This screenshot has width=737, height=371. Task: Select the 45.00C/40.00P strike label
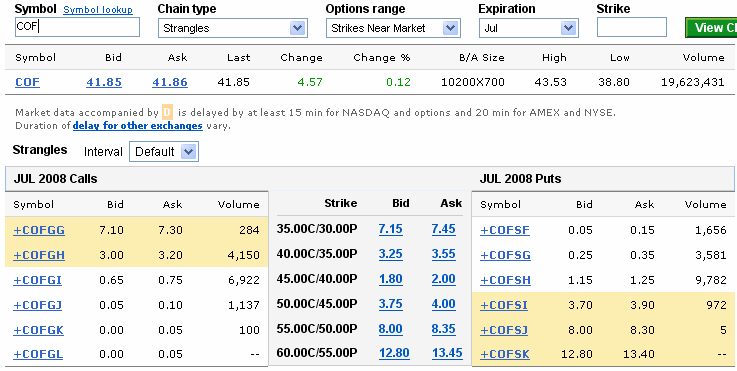(317, 279)
